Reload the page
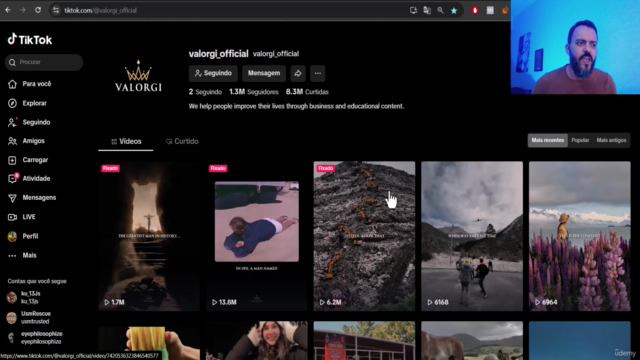 [x=38, y=10]
